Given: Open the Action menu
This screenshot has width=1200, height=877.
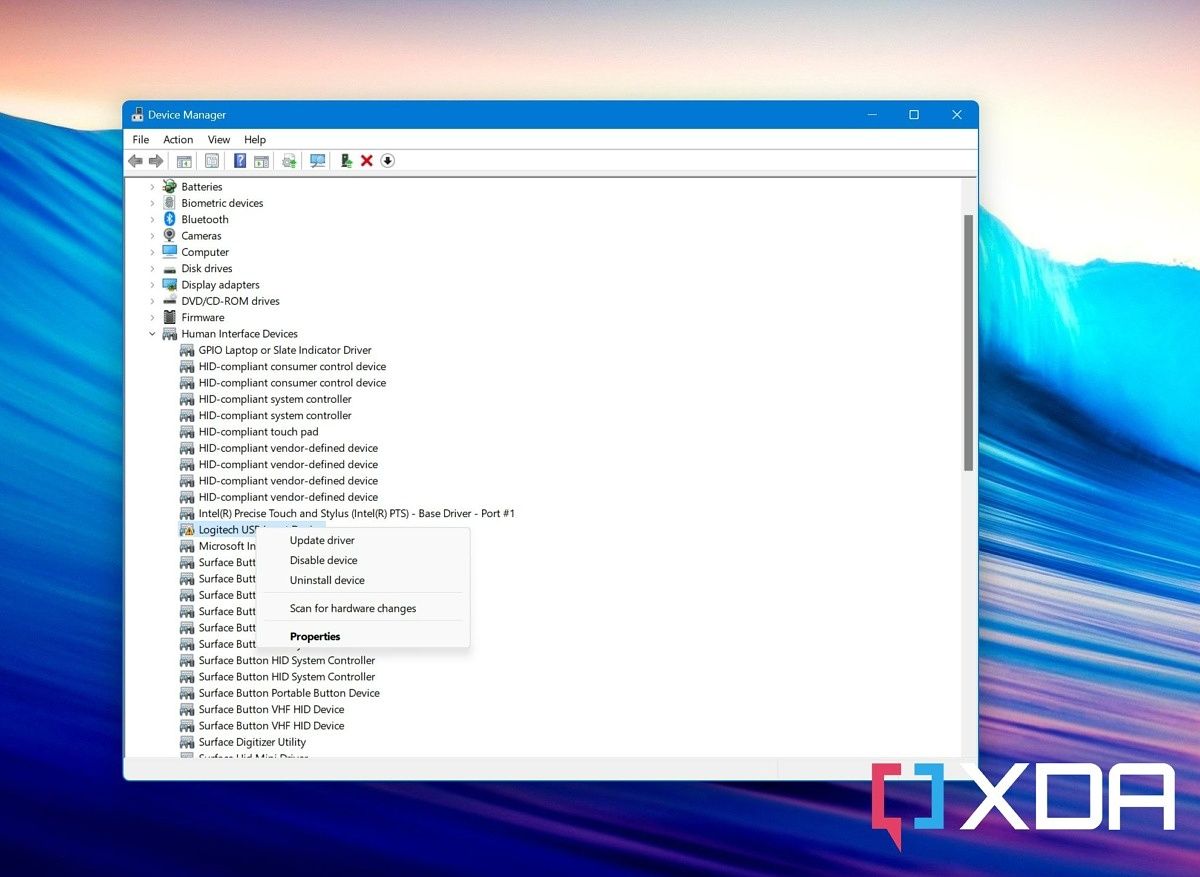Looking at the screenshot, I should (178, 140).
